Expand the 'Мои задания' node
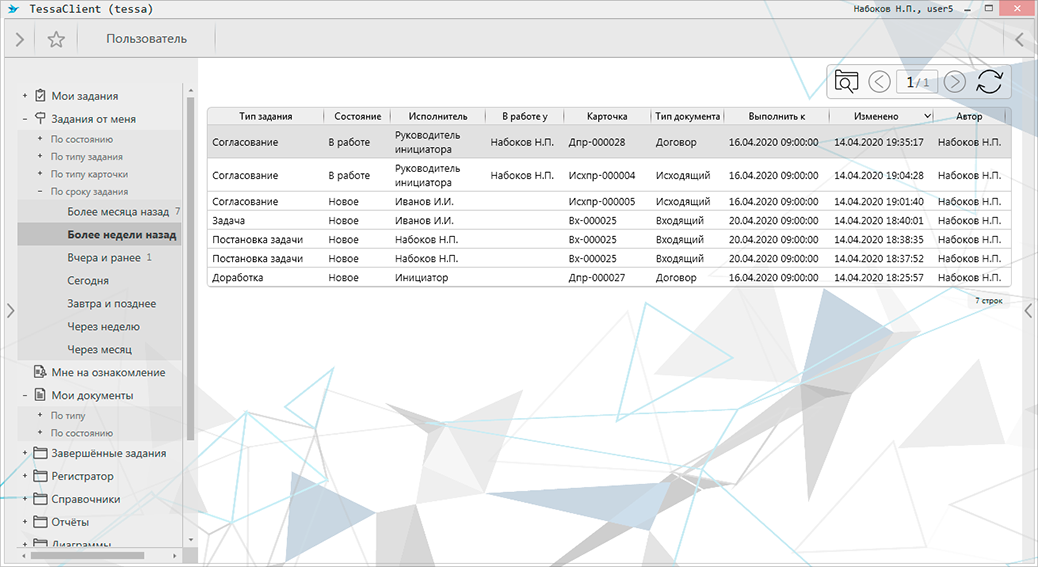Screen dimensions: 1038x567 [24, 96]
